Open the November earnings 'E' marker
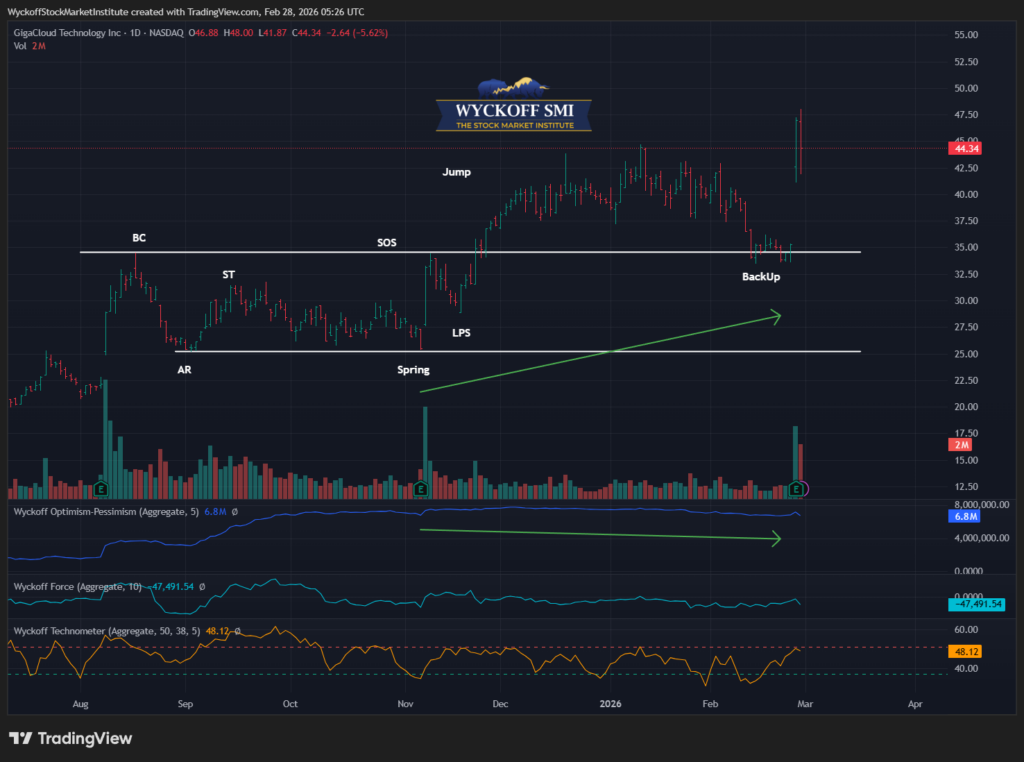Image resolution: width=1024 pixels, height=762 pixels. (x=421, y=489)
